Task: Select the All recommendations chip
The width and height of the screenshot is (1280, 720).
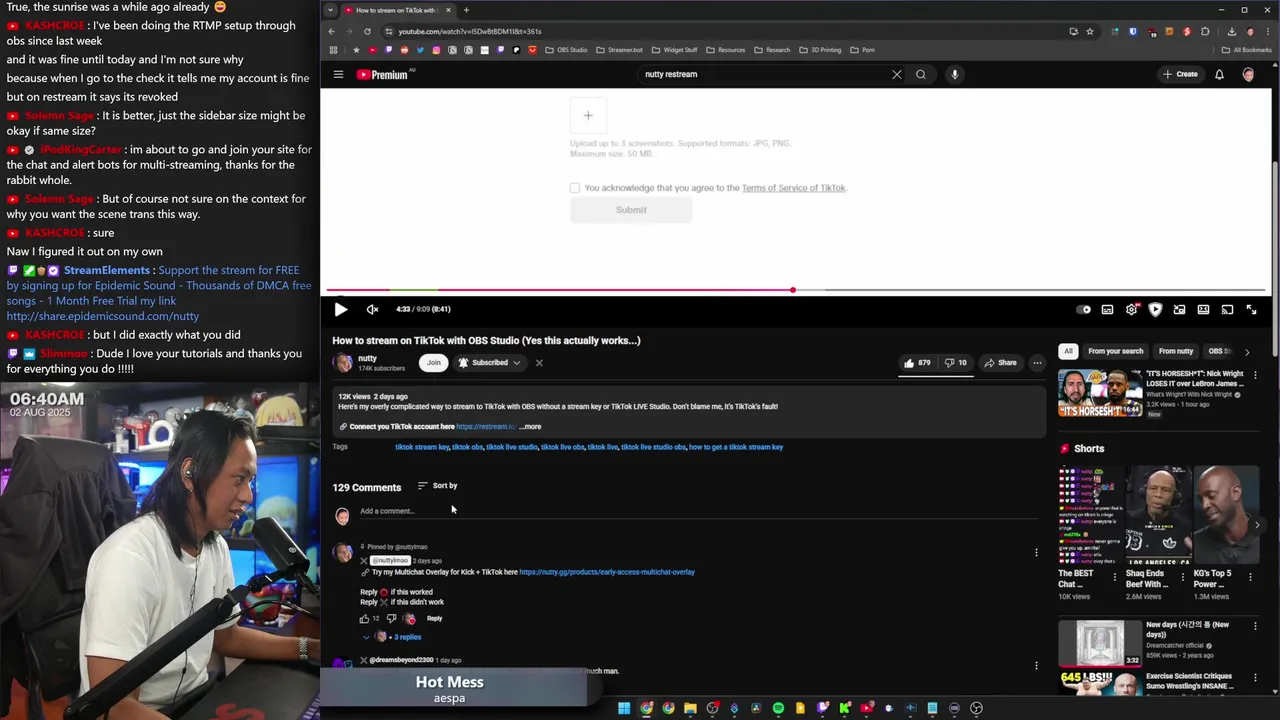Action: pyautogui.click(x=1068, y=351)
